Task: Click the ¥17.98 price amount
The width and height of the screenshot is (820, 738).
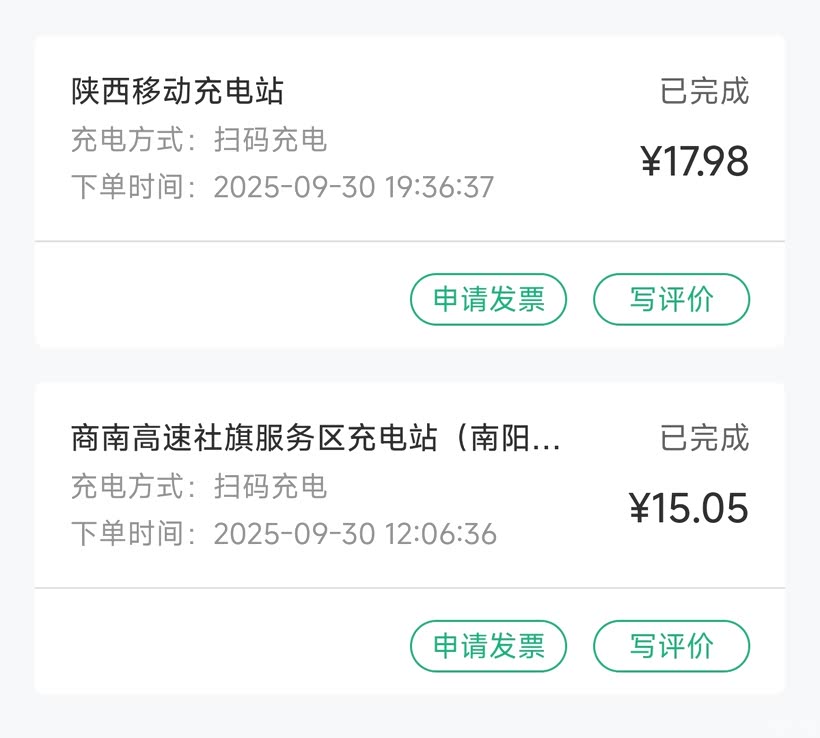Action: point(694,162)
